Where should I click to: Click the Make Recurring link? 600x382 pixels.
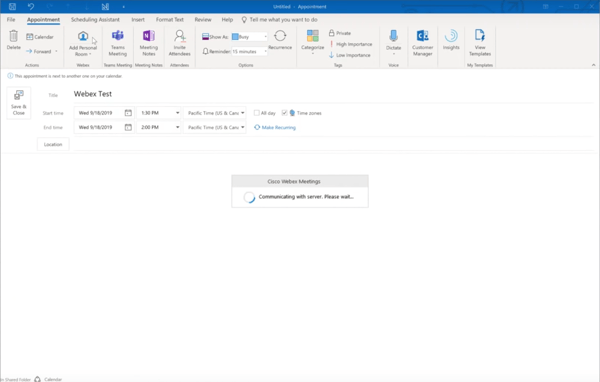pyautogui.click(x=275, y=127)
